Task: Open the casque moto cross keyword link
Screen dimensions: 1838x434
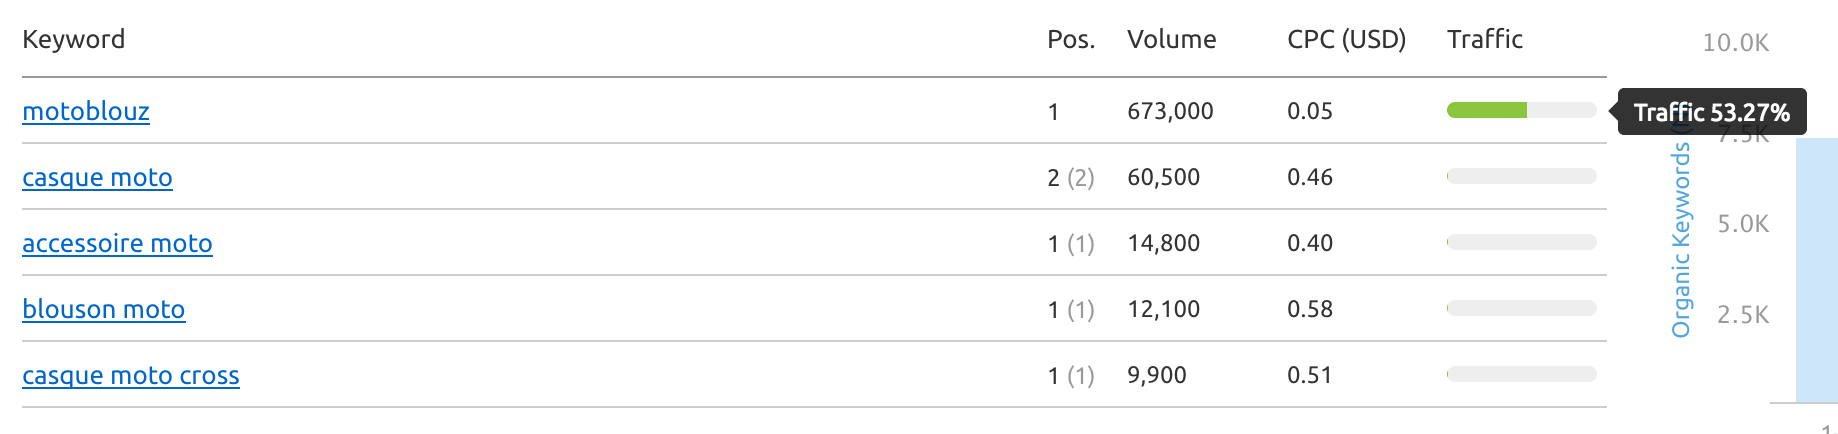Action: 131,375
